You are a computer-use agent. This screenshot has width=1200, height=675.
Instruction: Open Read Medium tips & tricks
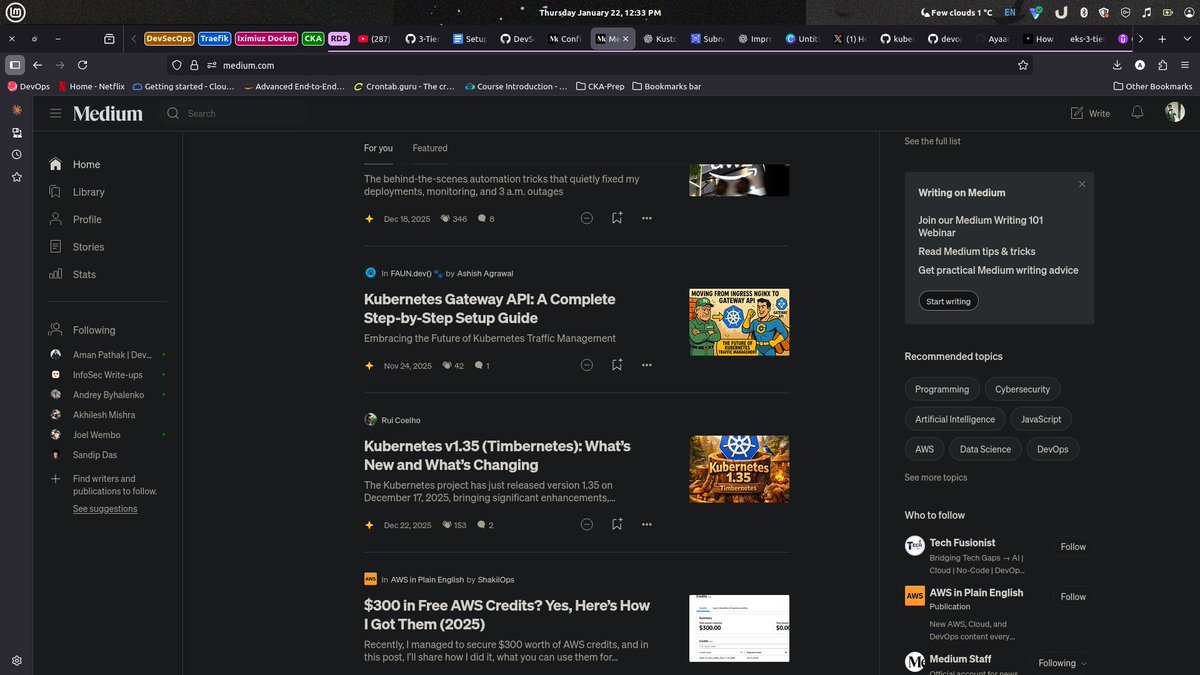pyautogui.click(x=977, y=251)
